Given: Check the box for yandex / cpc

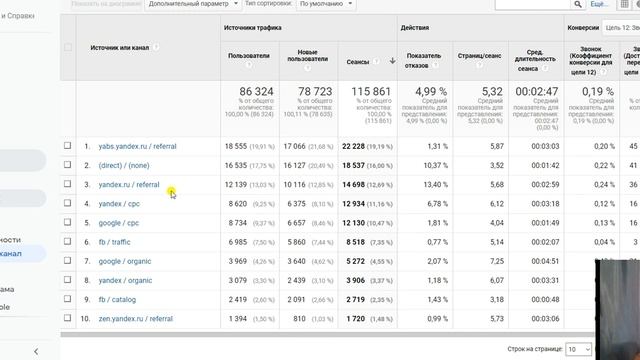Looking at the screenshot, I should tap(67, 203).
